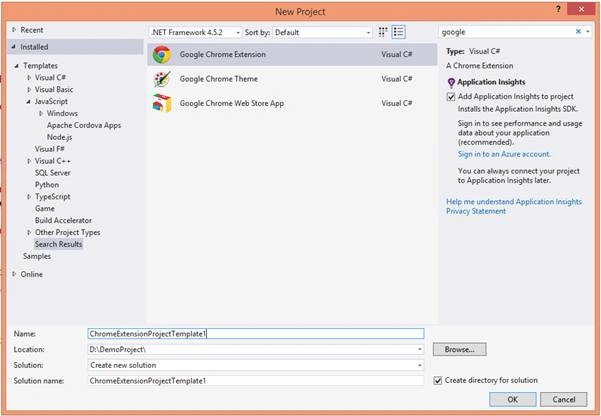
Task: Expand the Recent section
Action: (14, 30)
